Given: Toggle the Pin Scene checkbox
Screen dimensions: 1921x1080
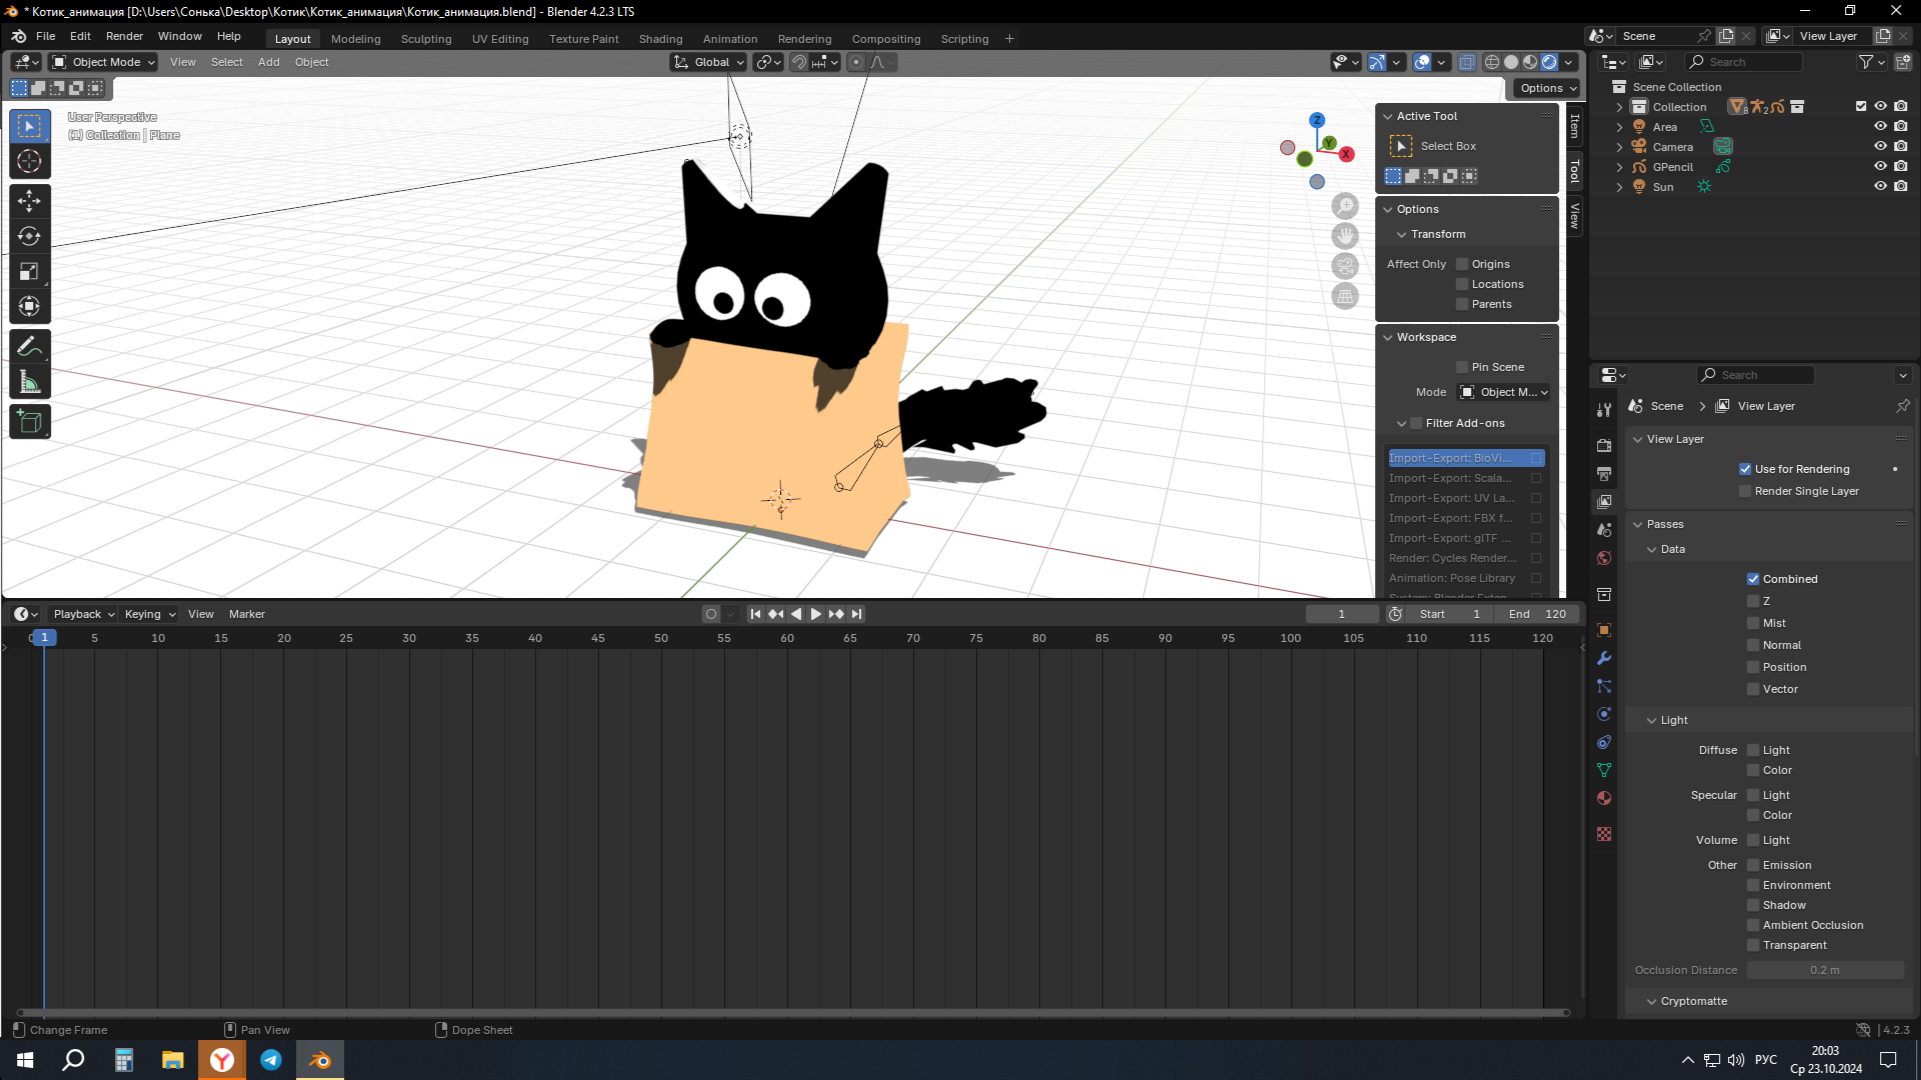Looking at the screenshot, I should [x=1462, y=367].
